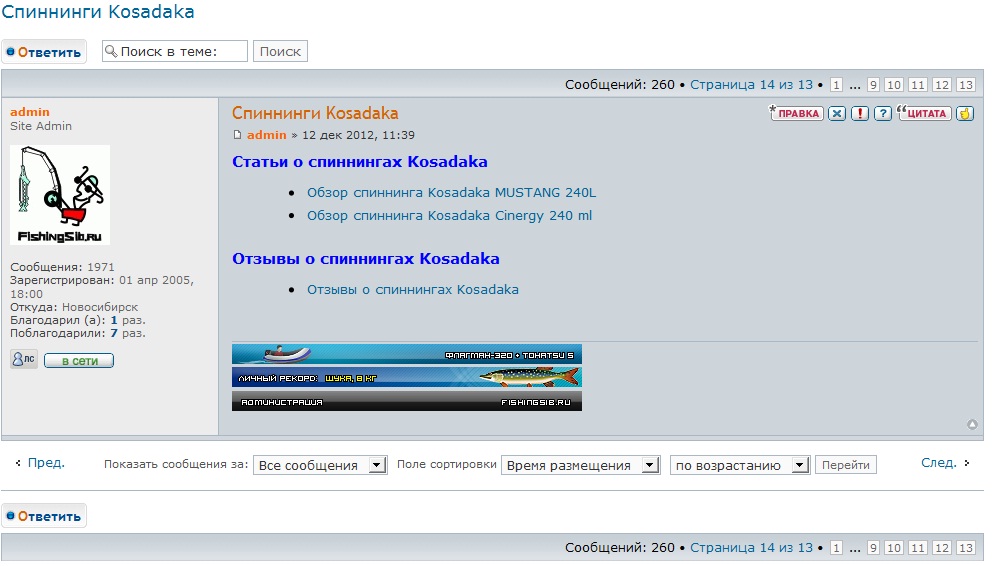993x566 pixels.
Task: Open page 9 in bottom pagination
Action: (873, 548)
